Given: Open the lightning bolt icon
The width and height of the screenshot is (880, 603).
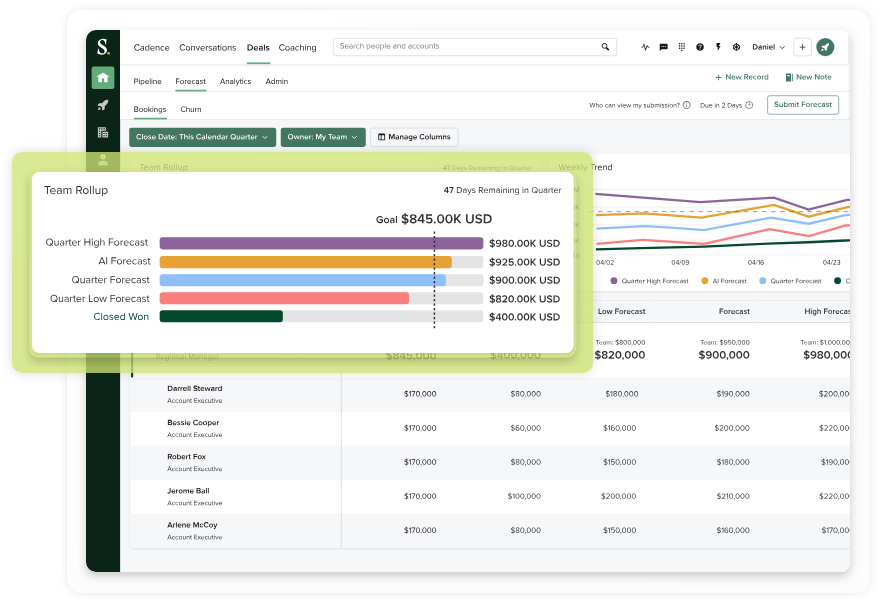Looking at the screenshot, I should pos(718,47).
